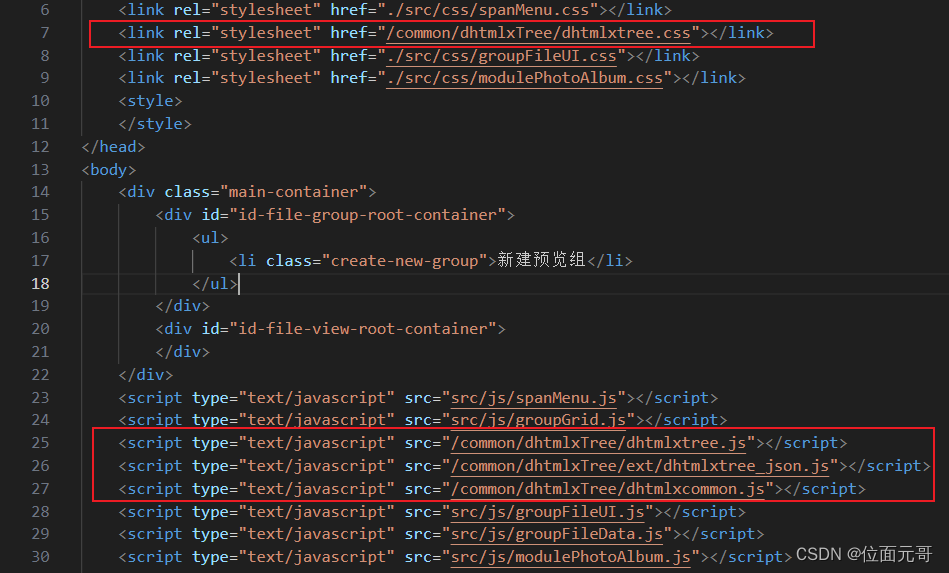Place cursor on the opening style tag
Viewport: 949px width, 573px height.
pyautogui.click(x=150, y=101)
